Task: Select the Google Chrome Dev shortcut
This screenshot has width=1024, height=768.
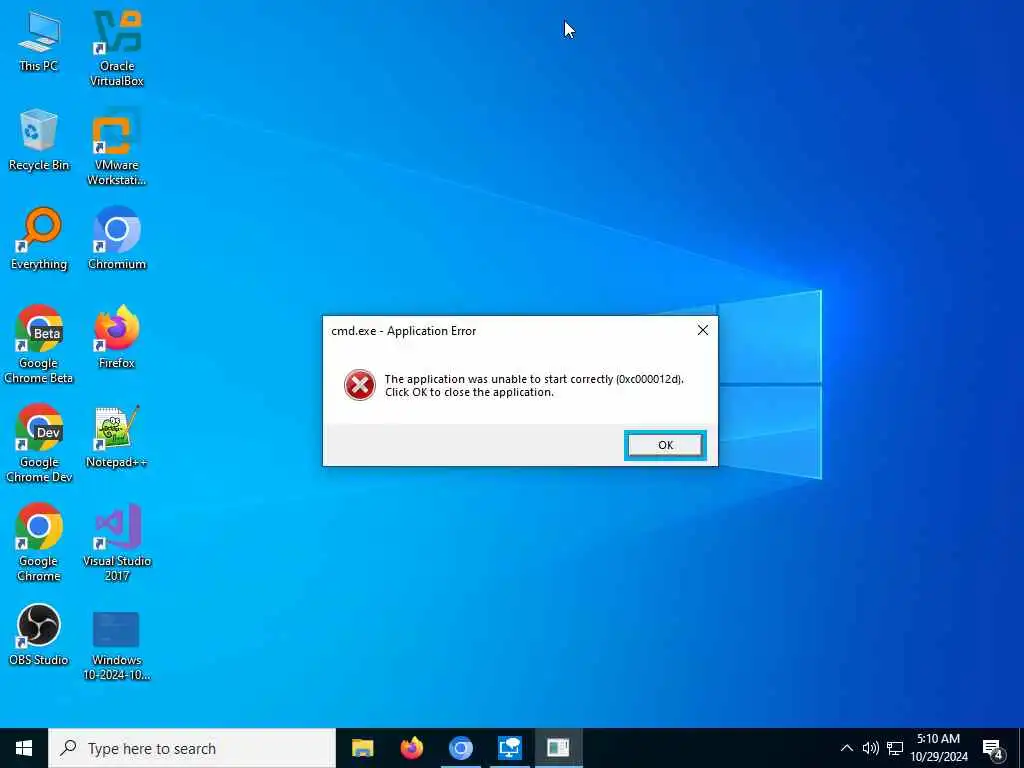Action: [39, 443]
